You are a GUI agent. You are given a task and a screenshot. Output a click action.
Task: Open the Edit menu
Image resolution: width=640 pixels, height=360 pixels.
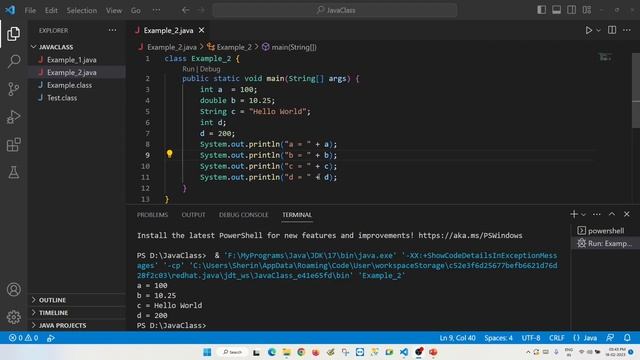pyautogui.click(x=51, y=10)
